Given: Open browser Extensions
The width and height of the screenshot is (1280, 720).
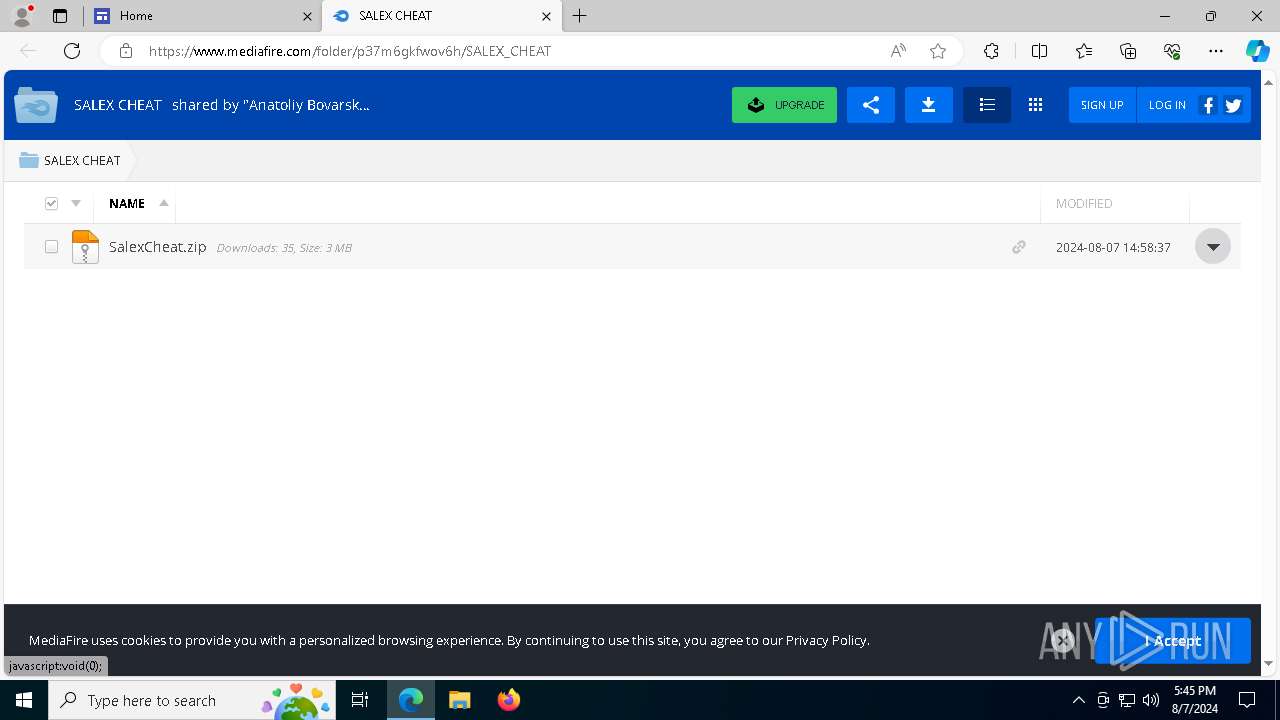Looking at the screenshot, I should [x=991, y=51].
